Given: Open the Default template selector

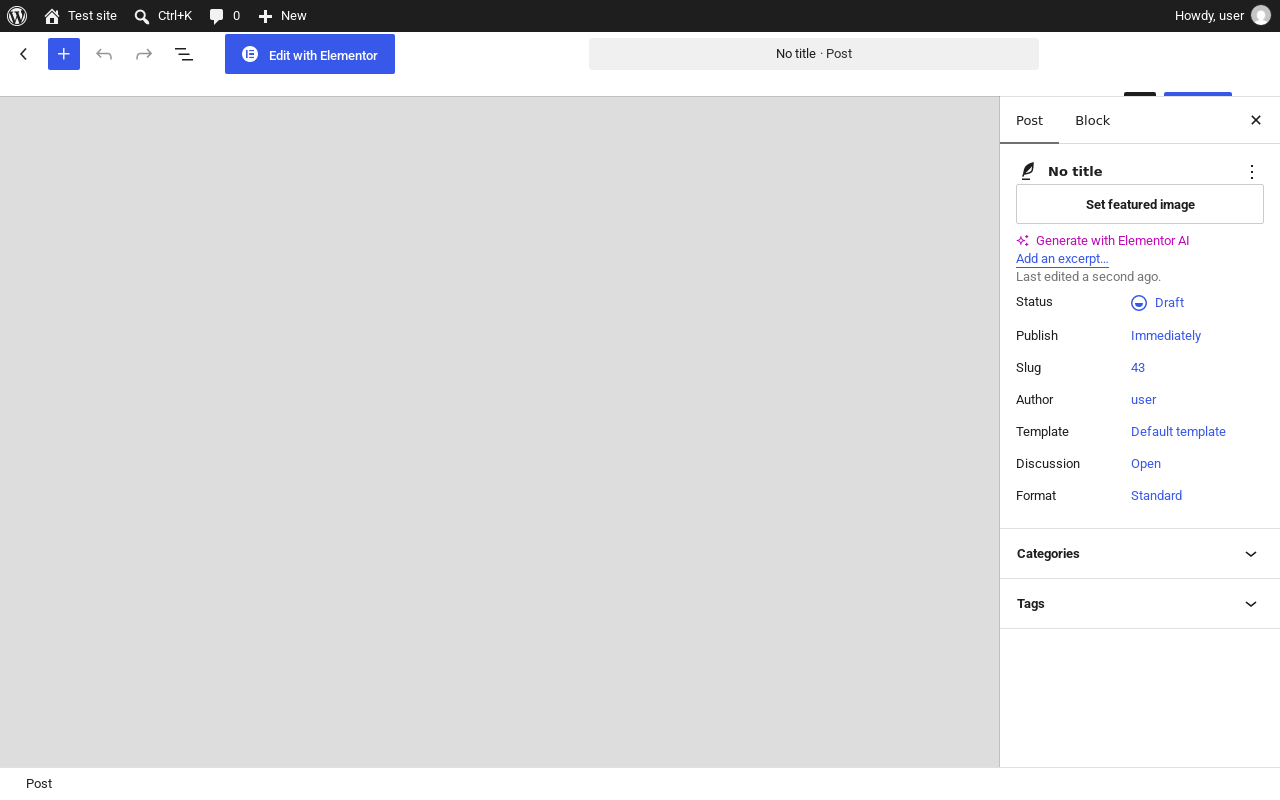Looking at the screenshot, I should click(1178, 432).
